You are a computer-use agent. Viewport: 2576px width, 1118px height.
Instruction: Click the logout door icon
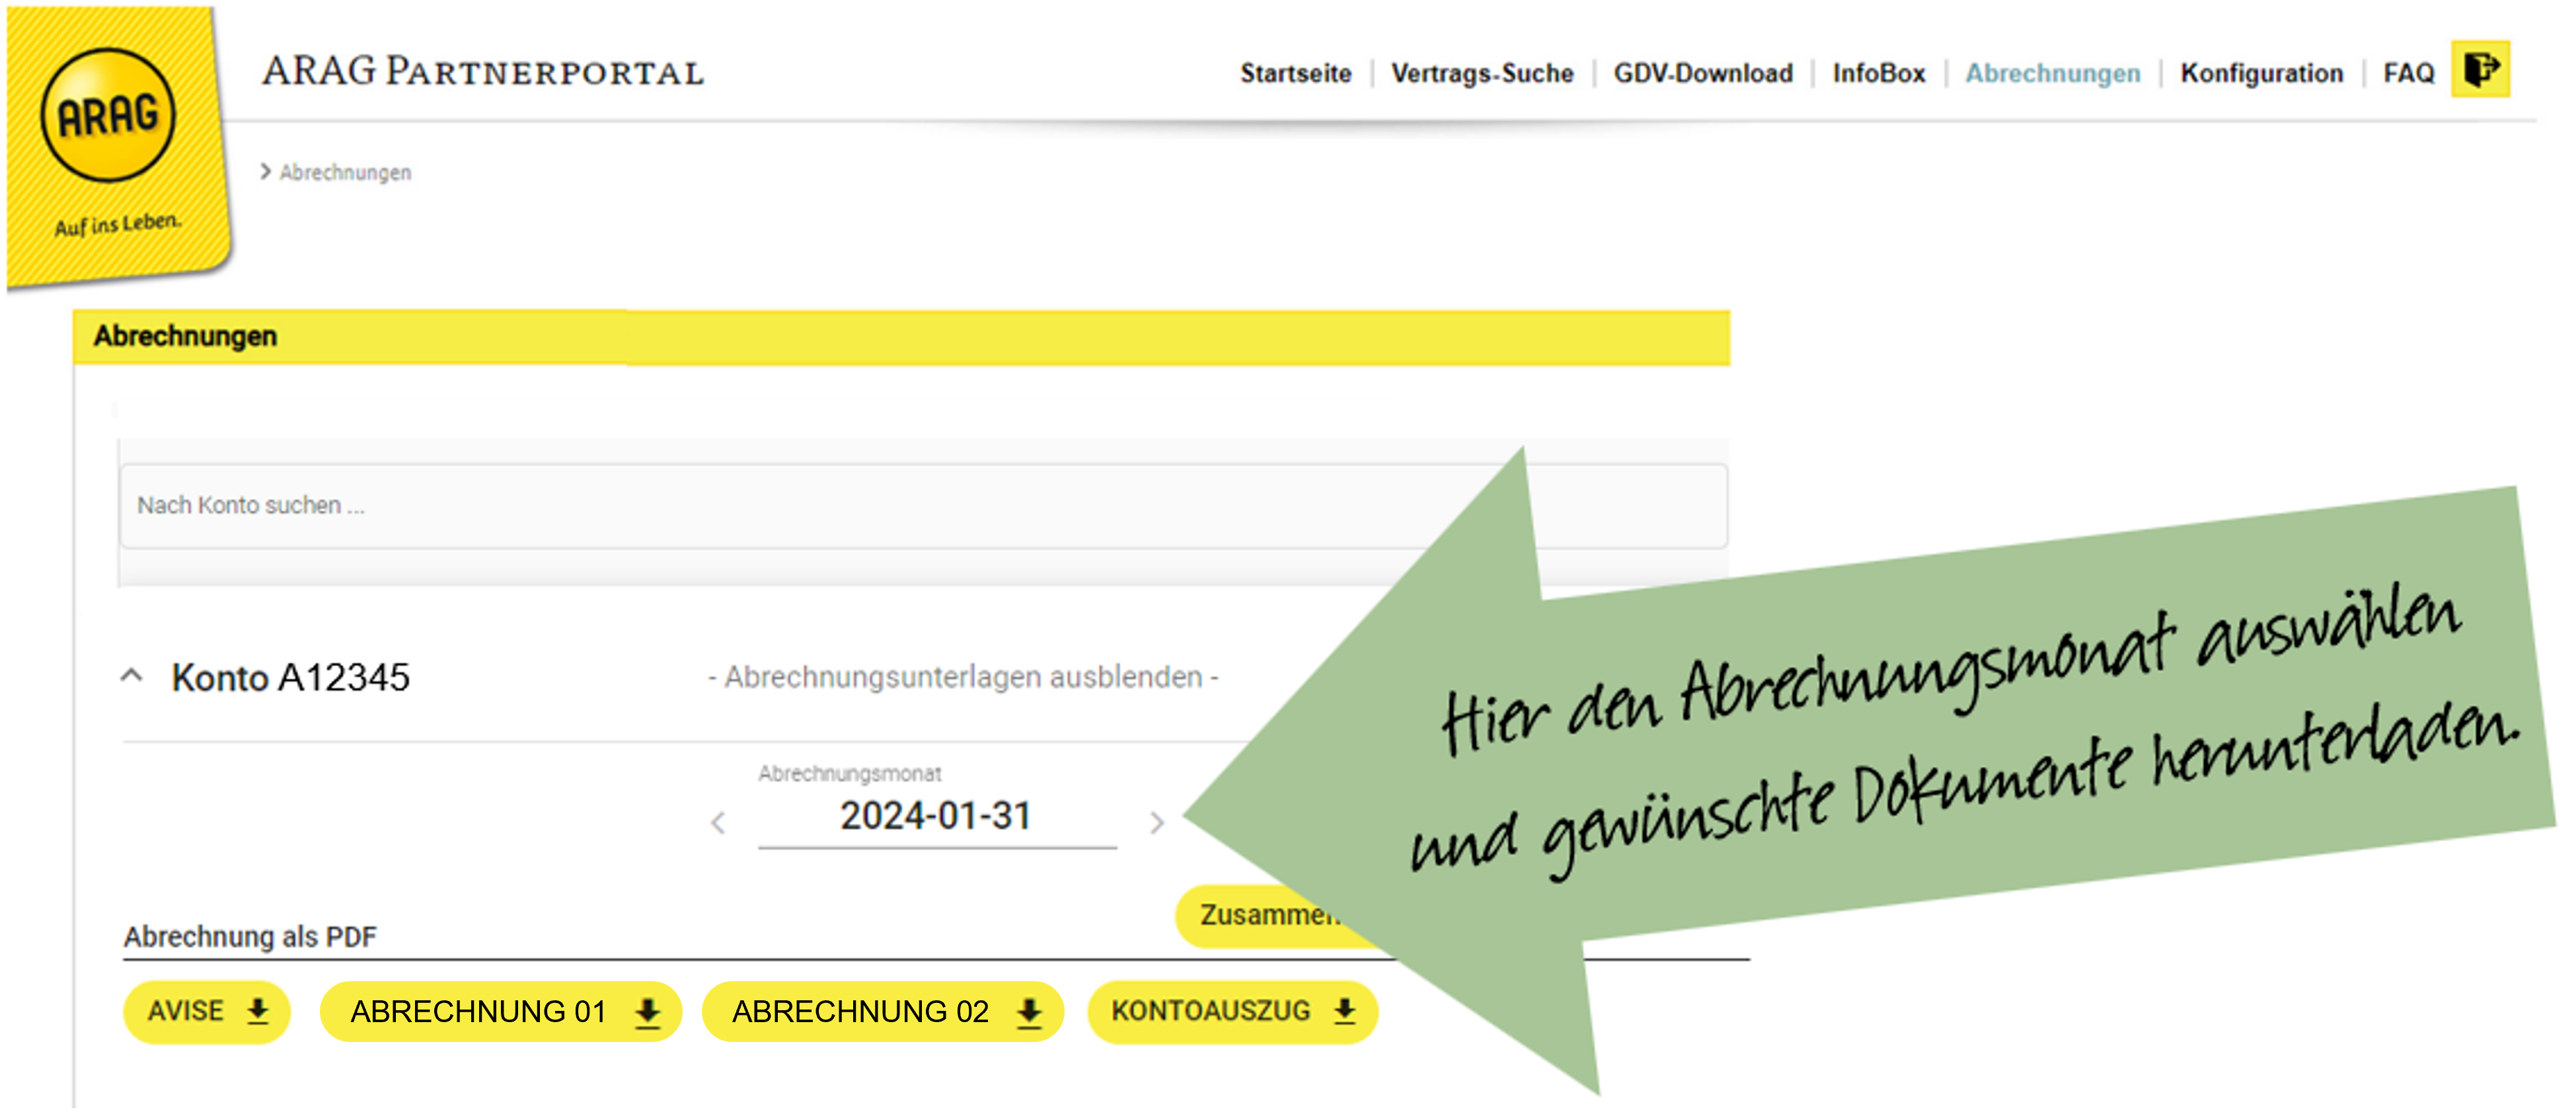click(x=2480, y=70)
